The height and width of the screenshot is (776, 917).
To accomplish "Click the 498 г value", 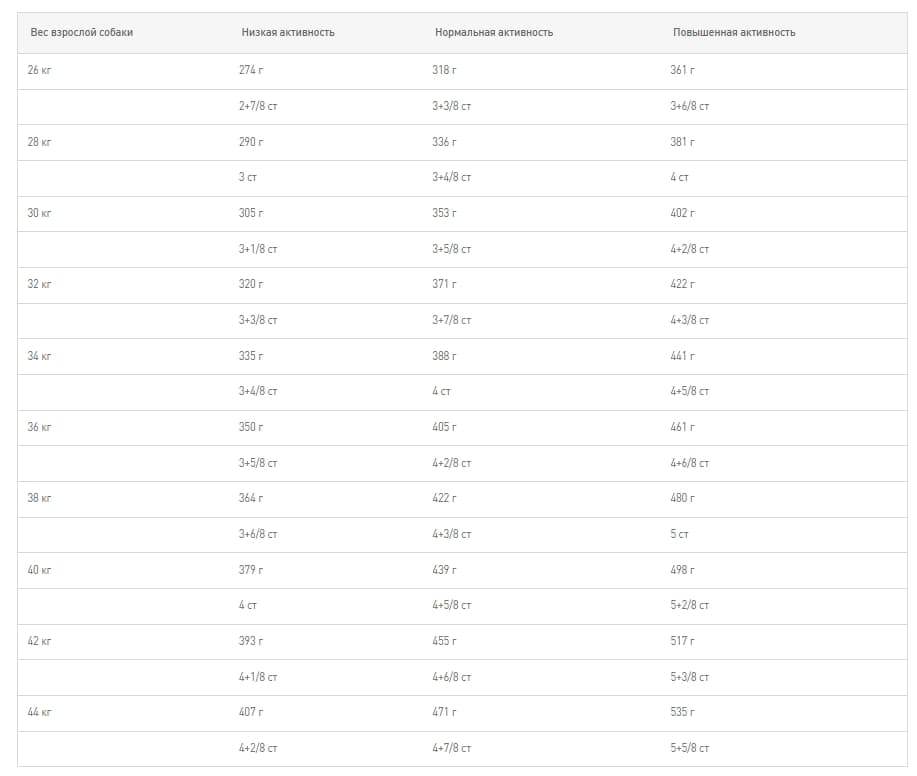I will coord(682,570).
